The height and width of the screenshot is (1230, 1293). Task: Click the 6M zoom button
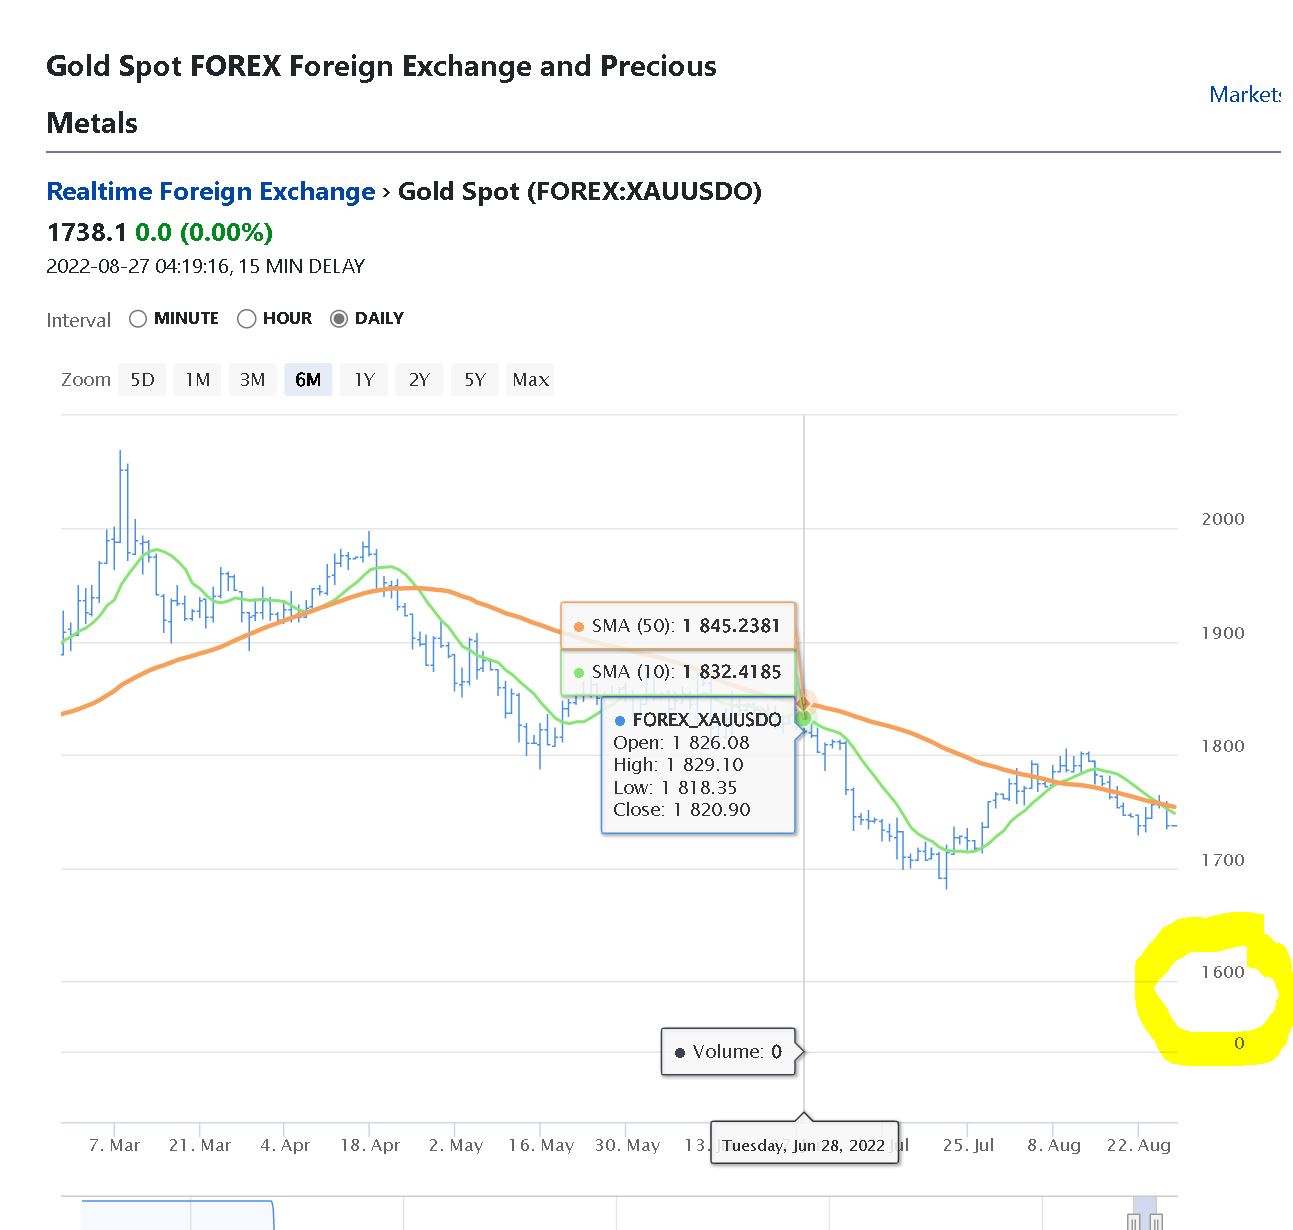point(308,380)
